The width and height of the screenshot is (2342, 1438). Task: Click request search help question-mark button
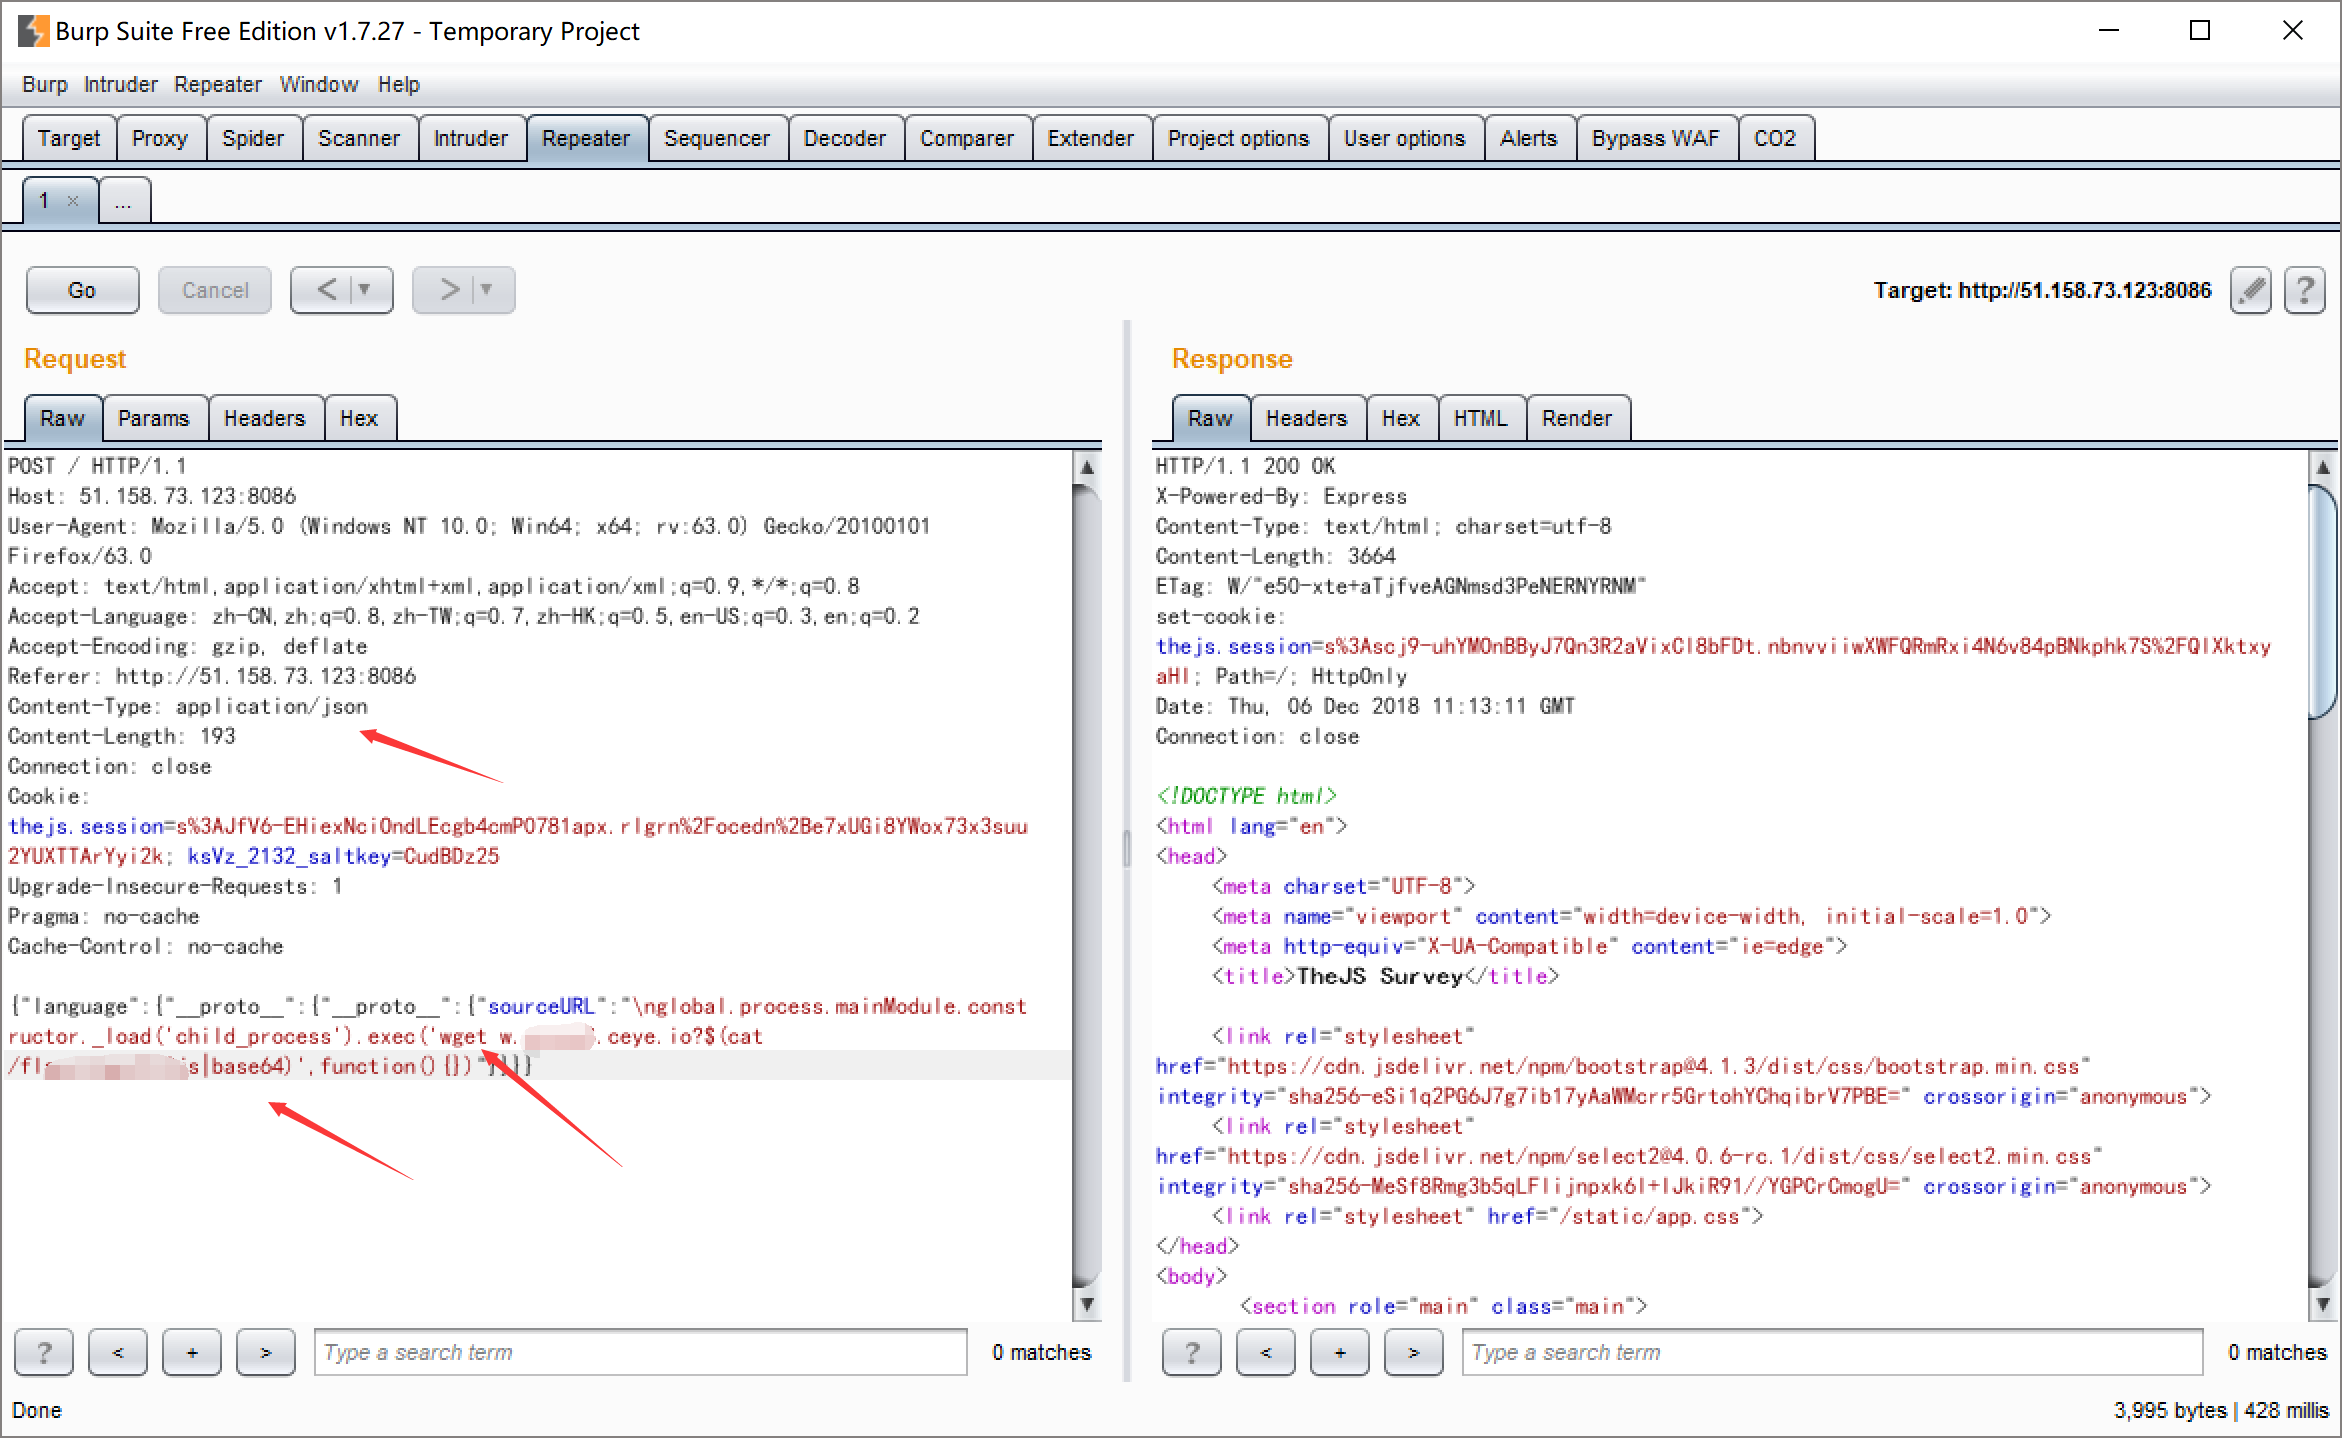(44, 1353)
